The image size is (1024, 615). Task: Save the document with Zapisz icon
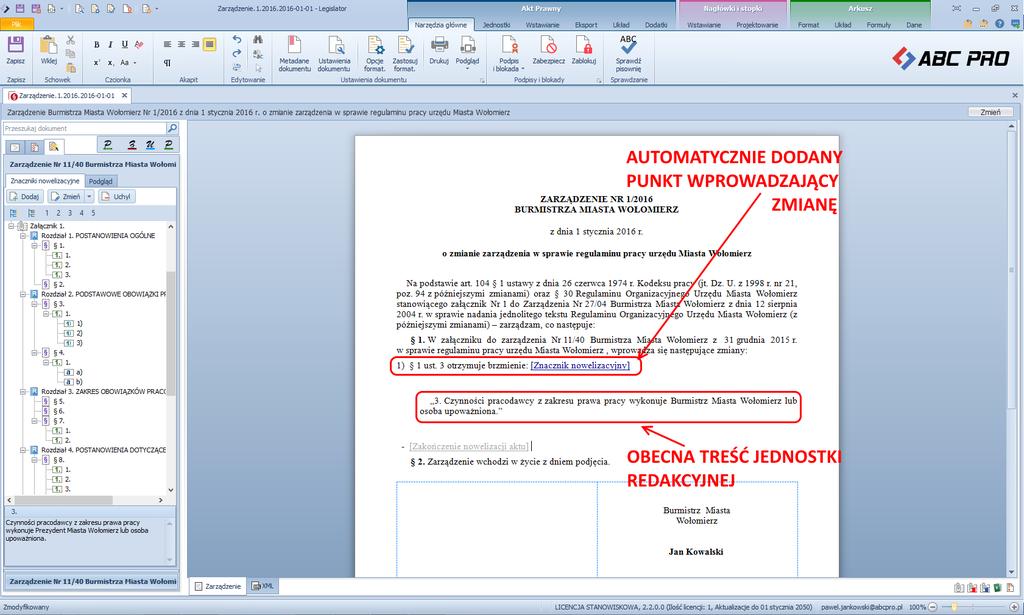click(x=15, y=51)
